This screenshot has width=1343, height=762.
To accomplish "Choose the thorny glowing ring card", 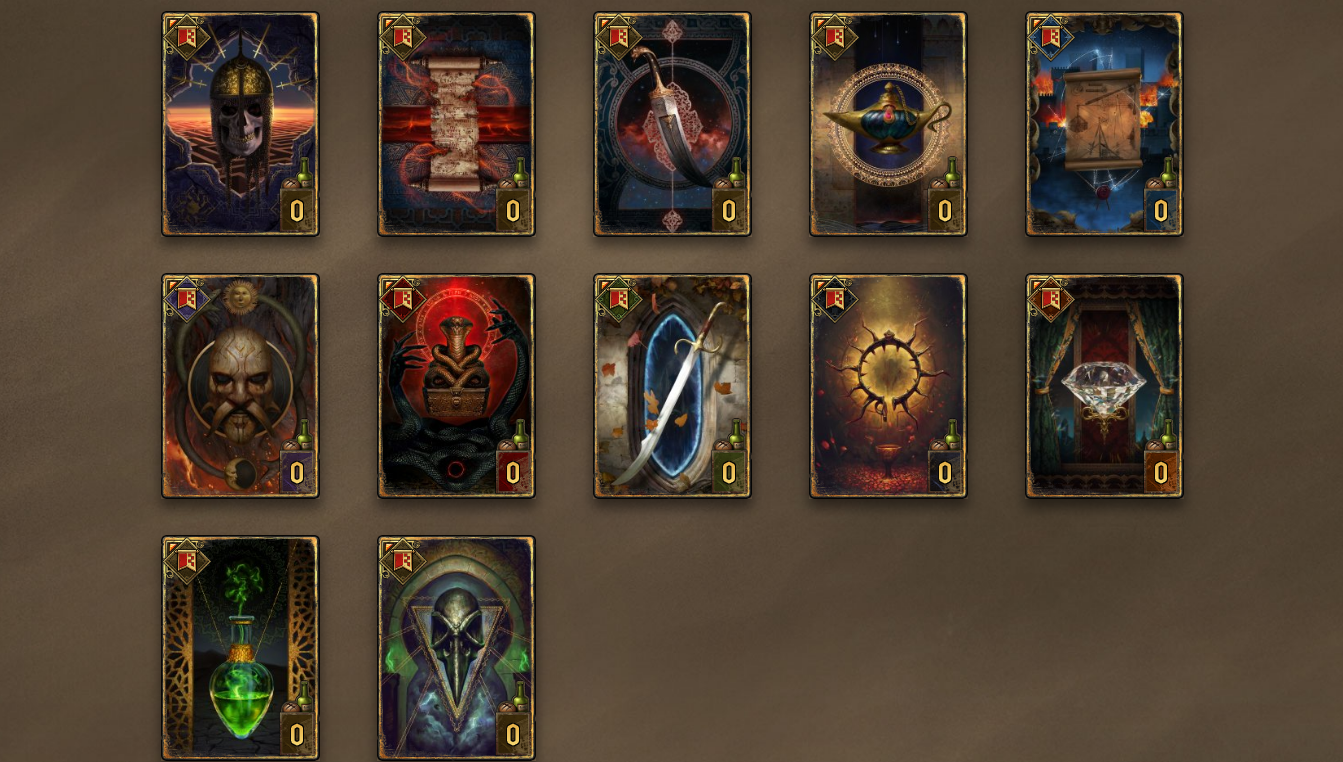I will 888,386.
